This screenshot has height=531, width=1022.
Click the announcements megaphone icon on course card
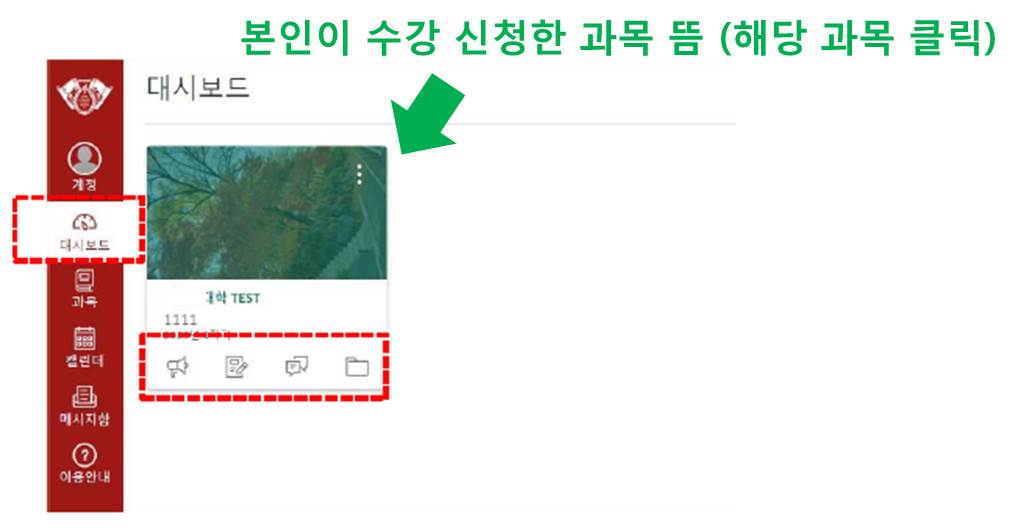pos(177,367)
